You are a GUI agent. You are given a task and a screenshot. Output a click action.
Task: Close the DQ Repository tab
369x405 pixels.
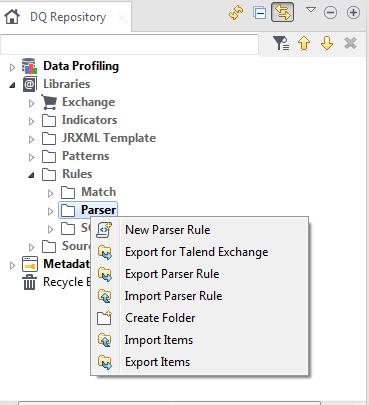(122, 18)
